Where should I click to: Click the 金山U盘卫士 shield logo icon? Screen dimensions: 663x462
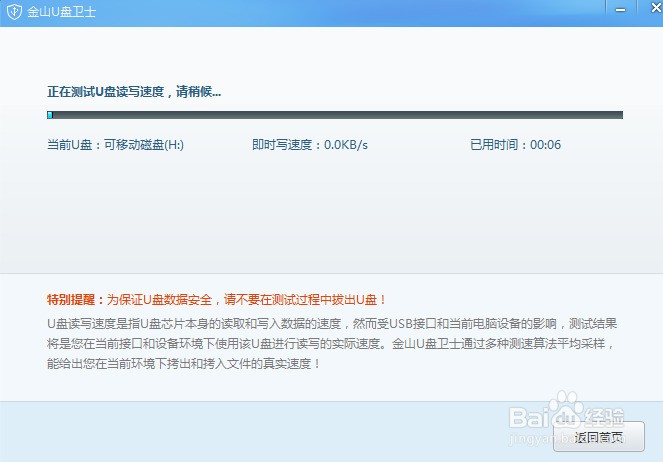point(14,11)
